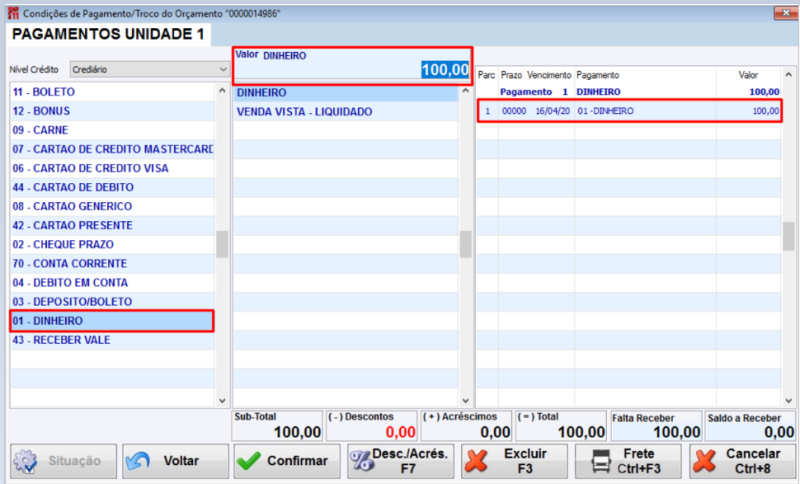
Task: Click the Saldo a Receber value field
Action: tap(751, 426)
